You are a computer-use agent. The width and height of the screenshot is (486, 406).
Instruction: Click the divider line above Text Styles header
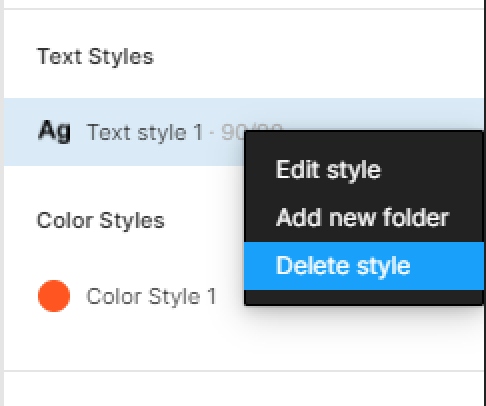click(x=244, y=9)
